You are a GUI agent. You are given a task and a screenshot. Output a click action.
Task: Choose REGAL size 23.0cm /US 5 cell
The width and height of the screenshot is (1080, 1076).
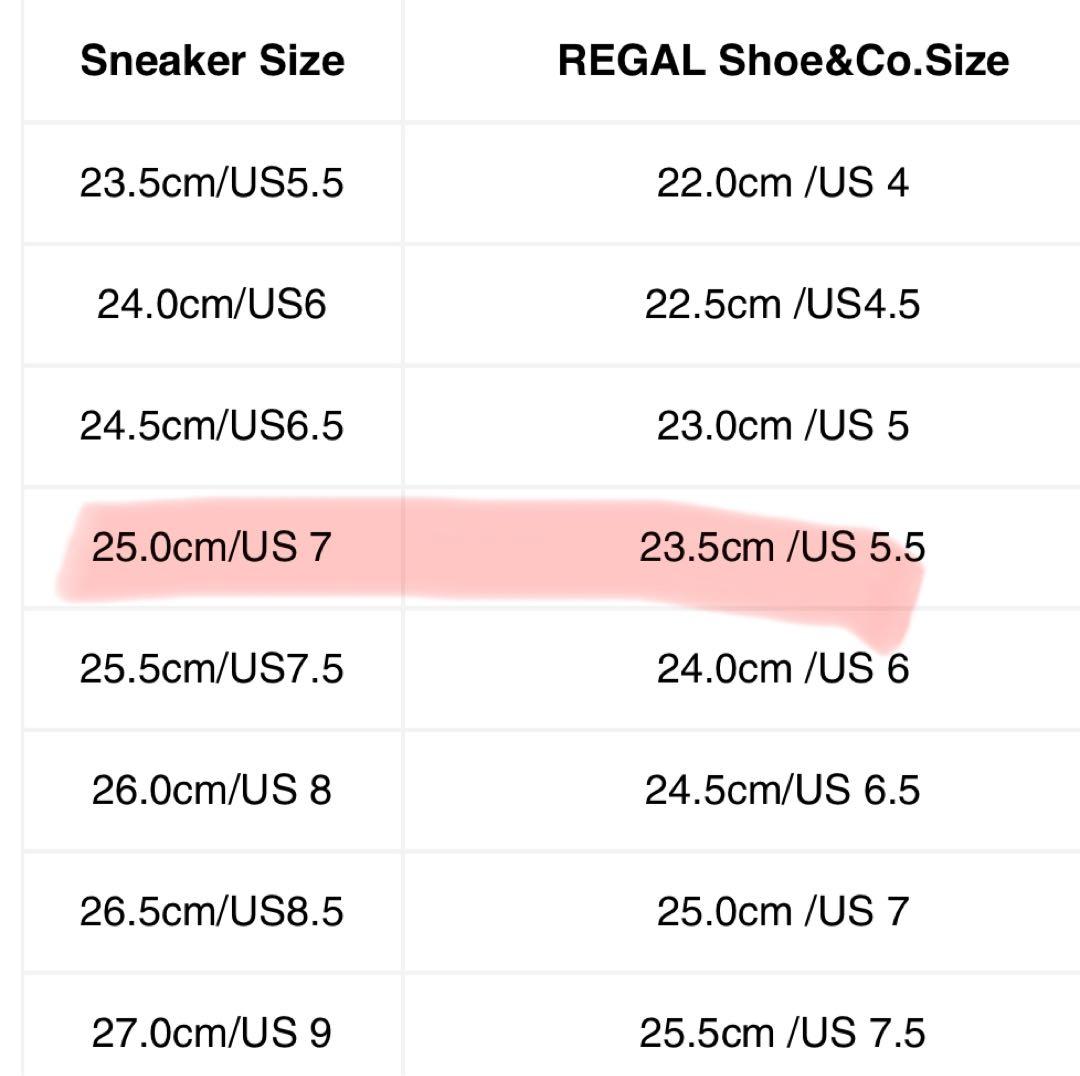pyautogui.click(x=782, y=426)
